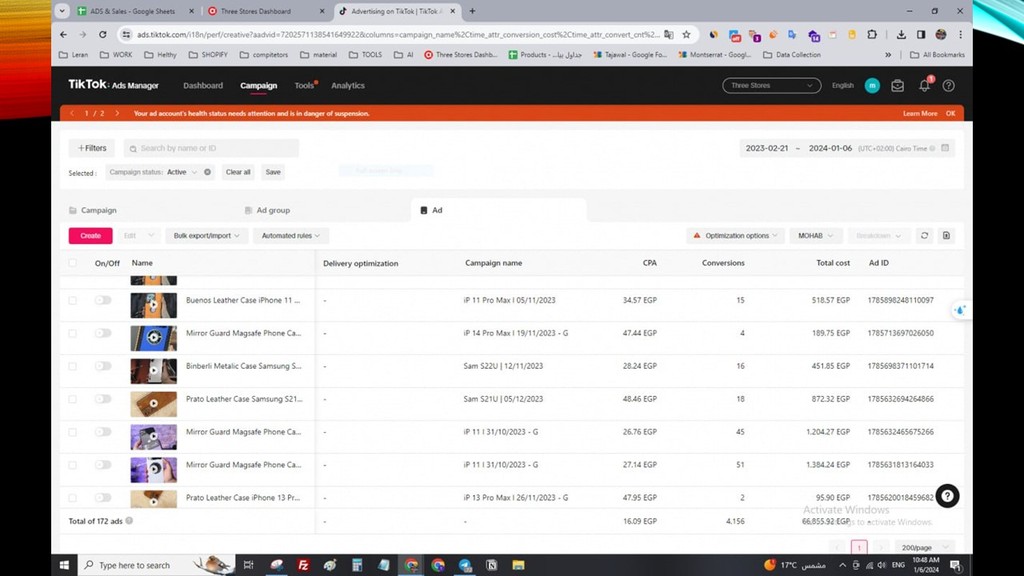Image resolution: width=1024 pixels, height=576 pixels.
Task: Open FileZilla from the taskbar
Action: coord(303,565)
